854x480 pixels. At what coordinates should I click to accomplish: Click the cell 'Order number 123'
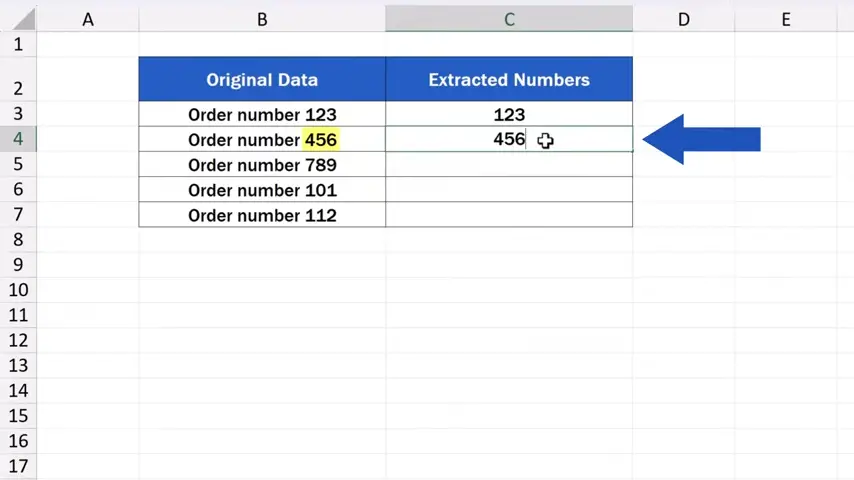262,115
